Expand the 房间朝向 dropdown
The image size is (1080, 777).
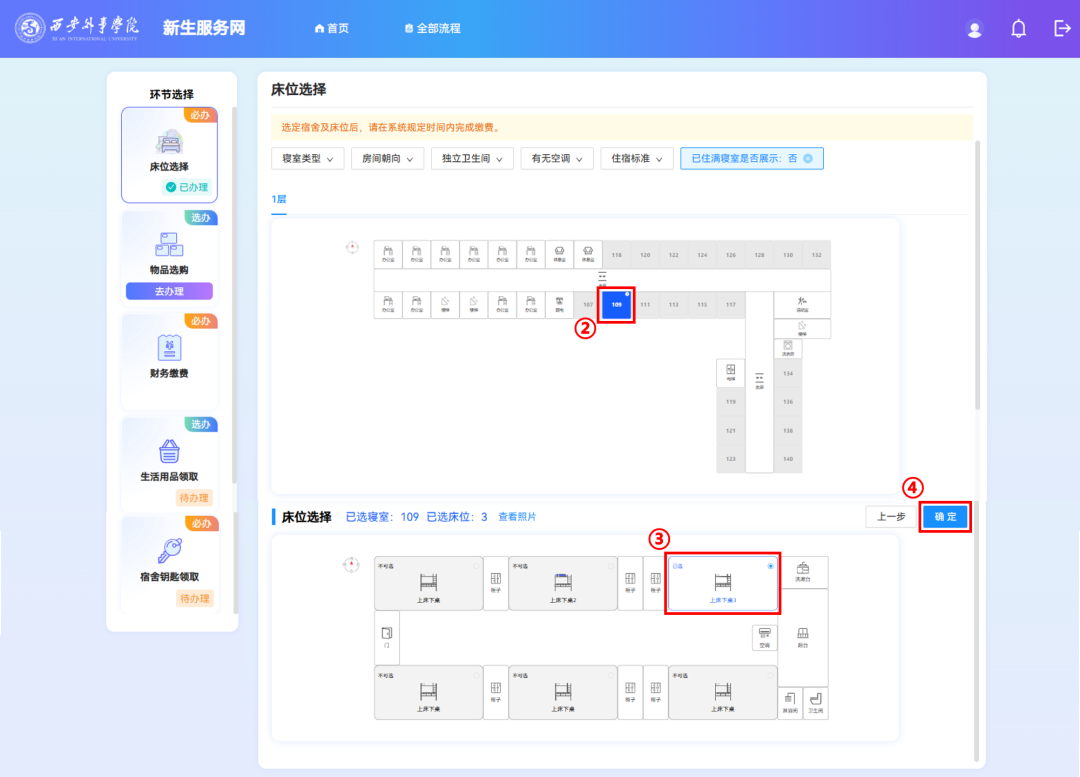(388, 158)
